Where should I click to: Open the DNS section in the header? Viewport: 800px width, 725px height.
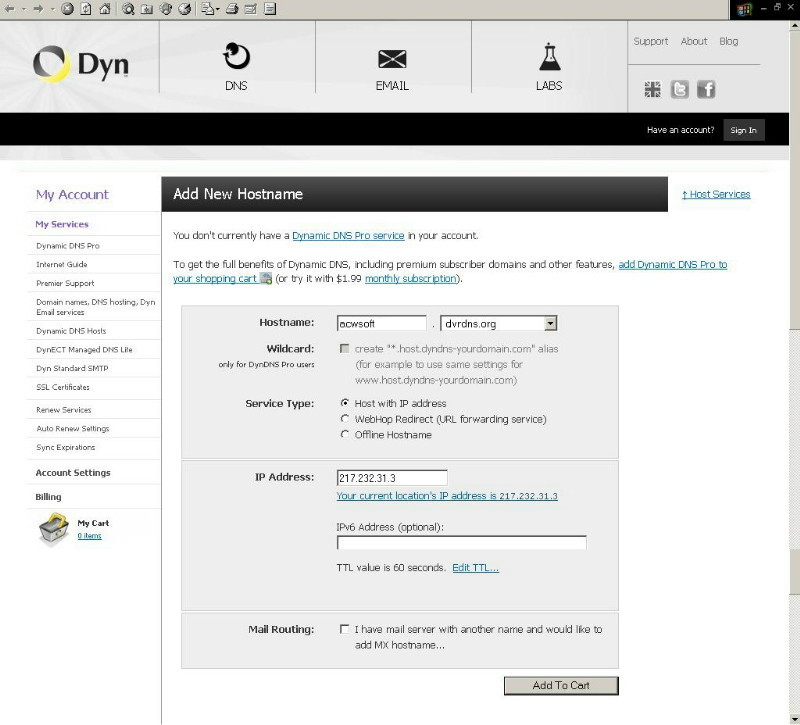tap(237, 66)
